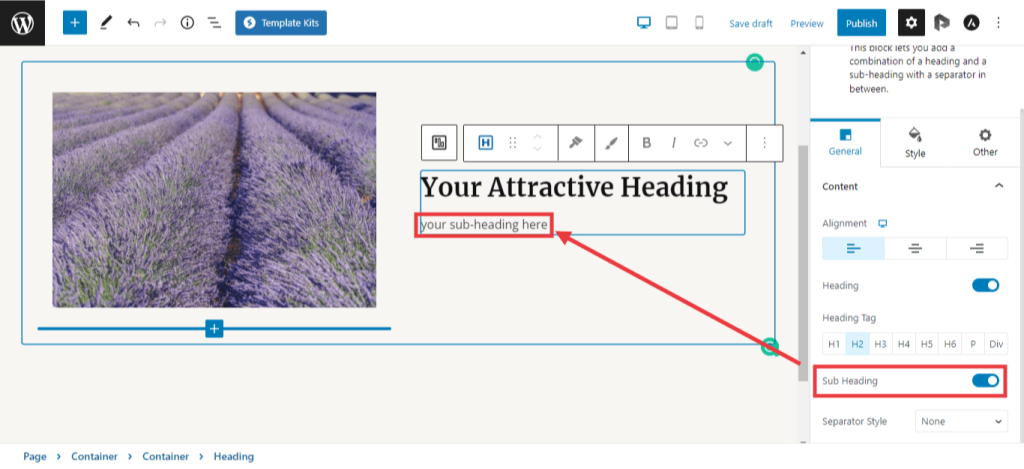Switch to the Other tab
The image size is (1024, 469).
pos(985,143)
